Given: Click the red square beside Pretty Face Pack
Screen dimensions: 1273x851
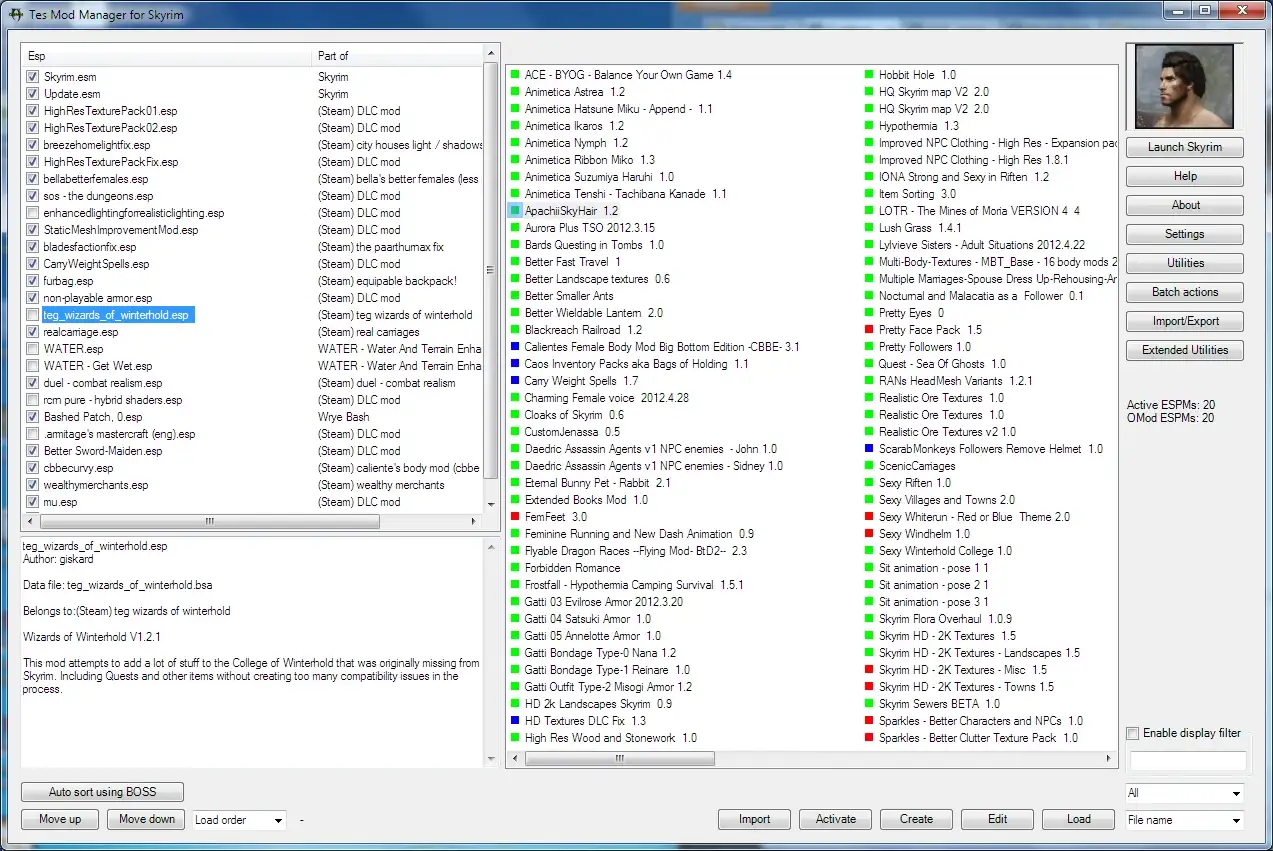Looking at the screenshot, I should (869, 330).
